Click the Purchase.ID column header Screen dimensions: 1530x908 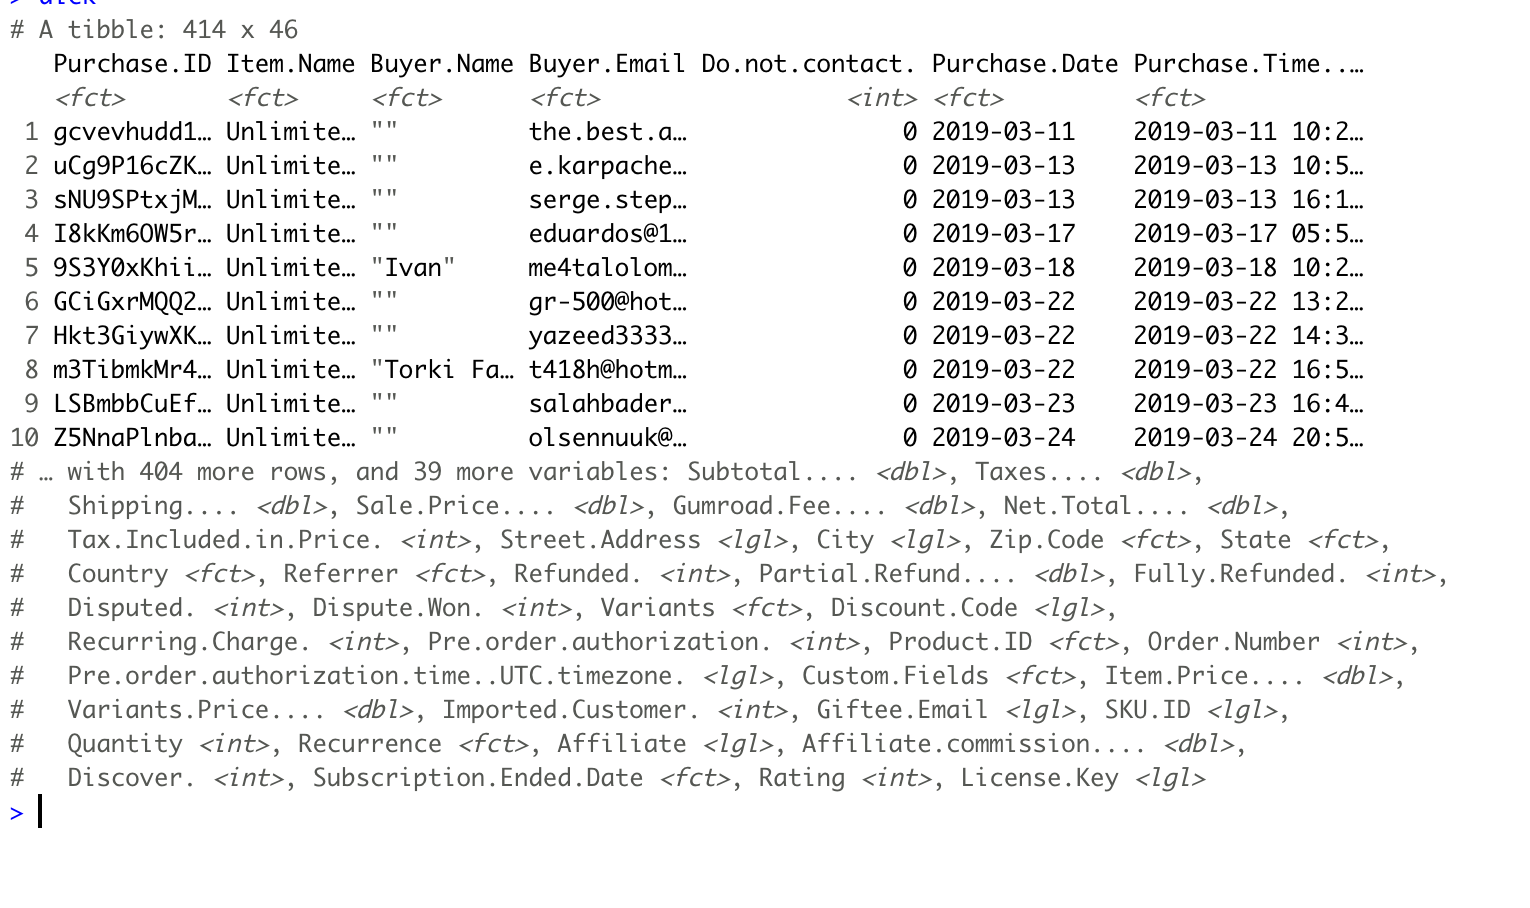click(132, 64)
